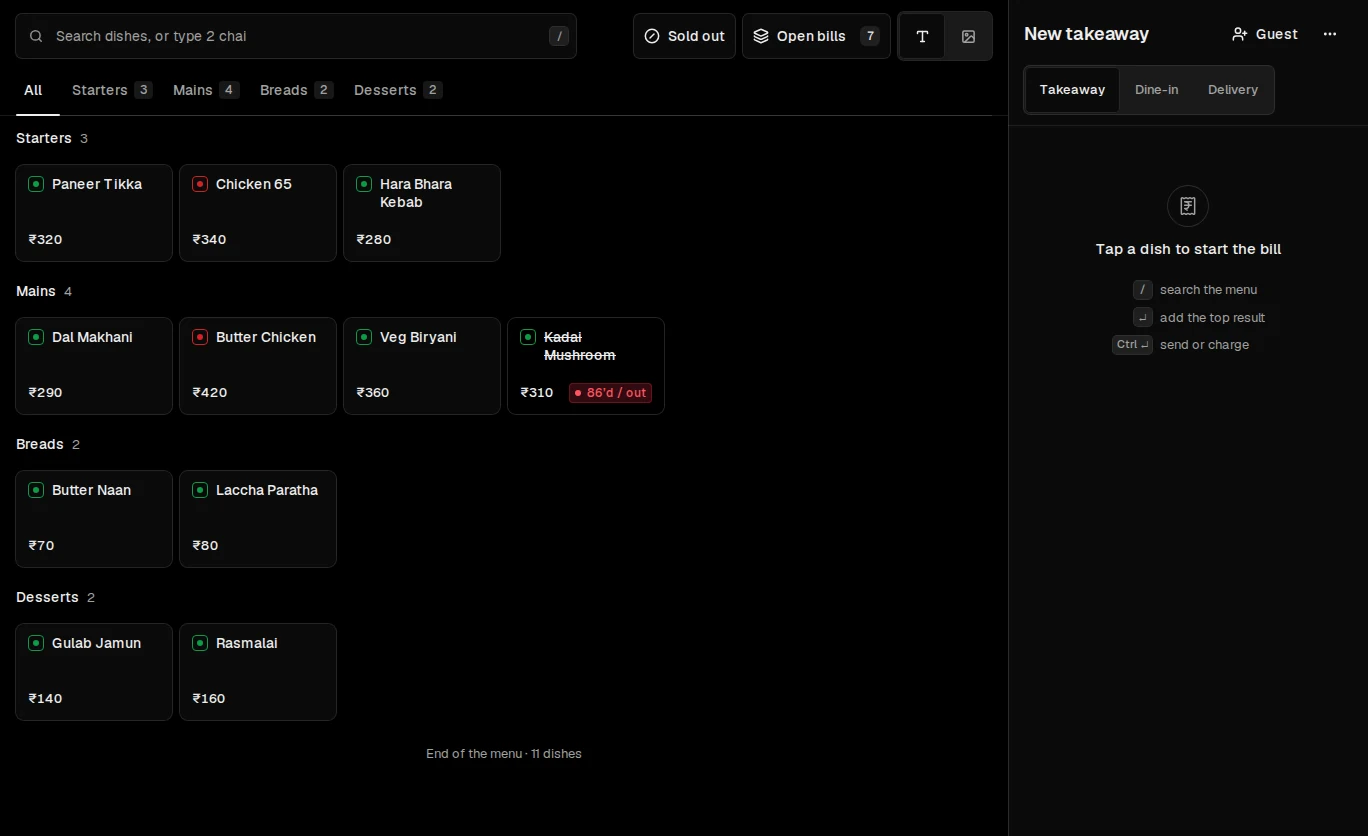1368x836 pixels.
Task: Click the non-veg mark on Chicken 65
Action: point(200,184)
